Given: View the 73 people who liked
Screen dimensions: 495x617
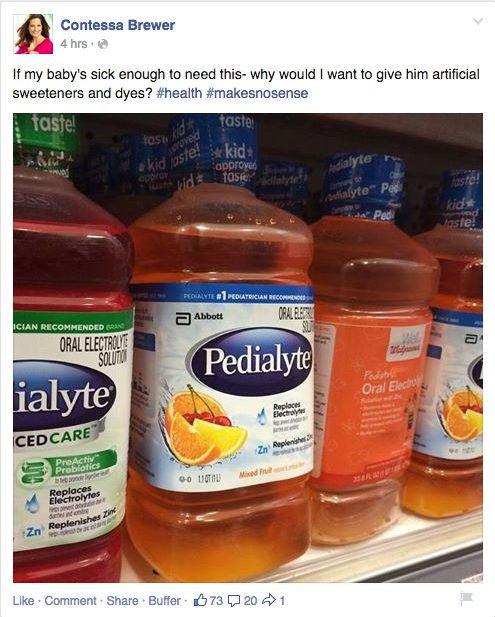Looking at the screenshot, I should [216, 601].
